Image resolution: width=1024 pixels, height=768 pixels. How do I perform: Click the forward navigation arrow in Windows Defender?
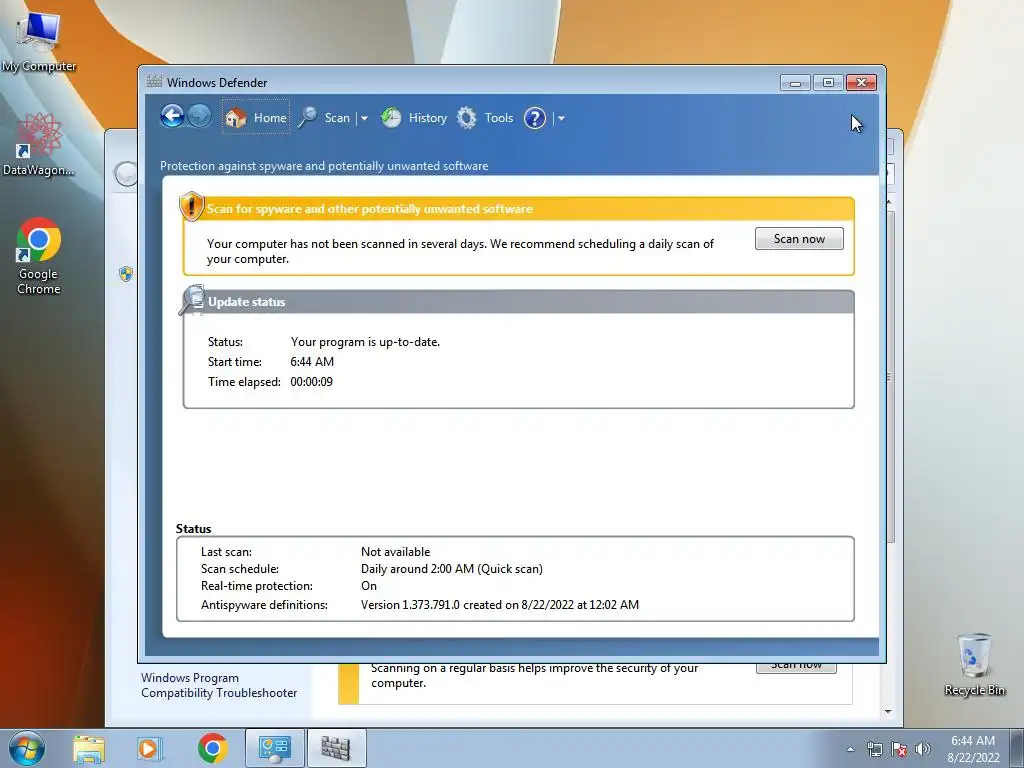199,117
